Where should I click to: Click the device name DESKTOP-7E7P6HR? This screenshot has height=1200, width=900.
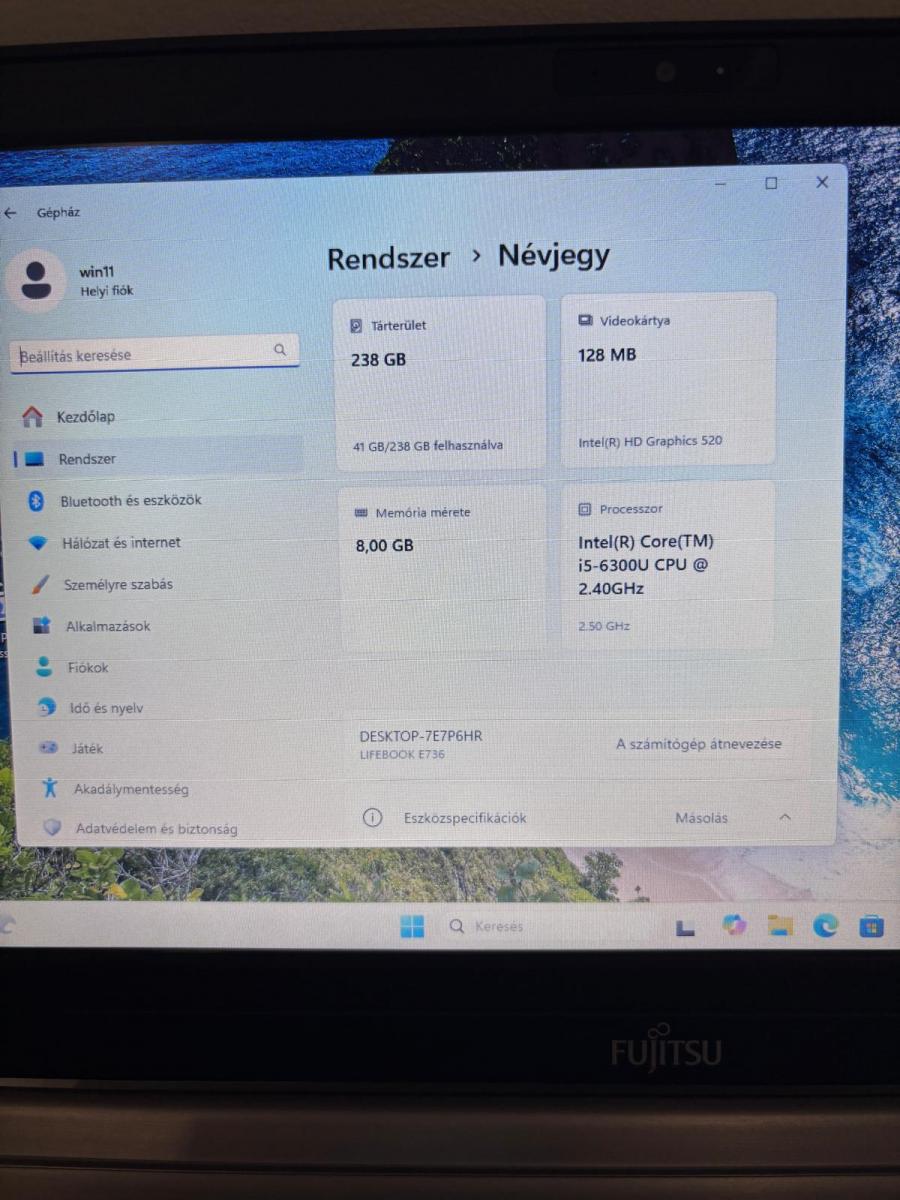click(420, 736)
